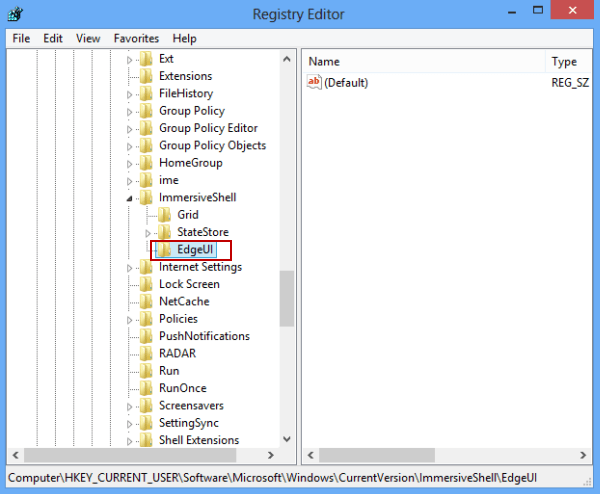The width and height of the screenshot is (600, 494).
Task: Click the Internet Settings folder icon
Action: [x=146, y=267]
